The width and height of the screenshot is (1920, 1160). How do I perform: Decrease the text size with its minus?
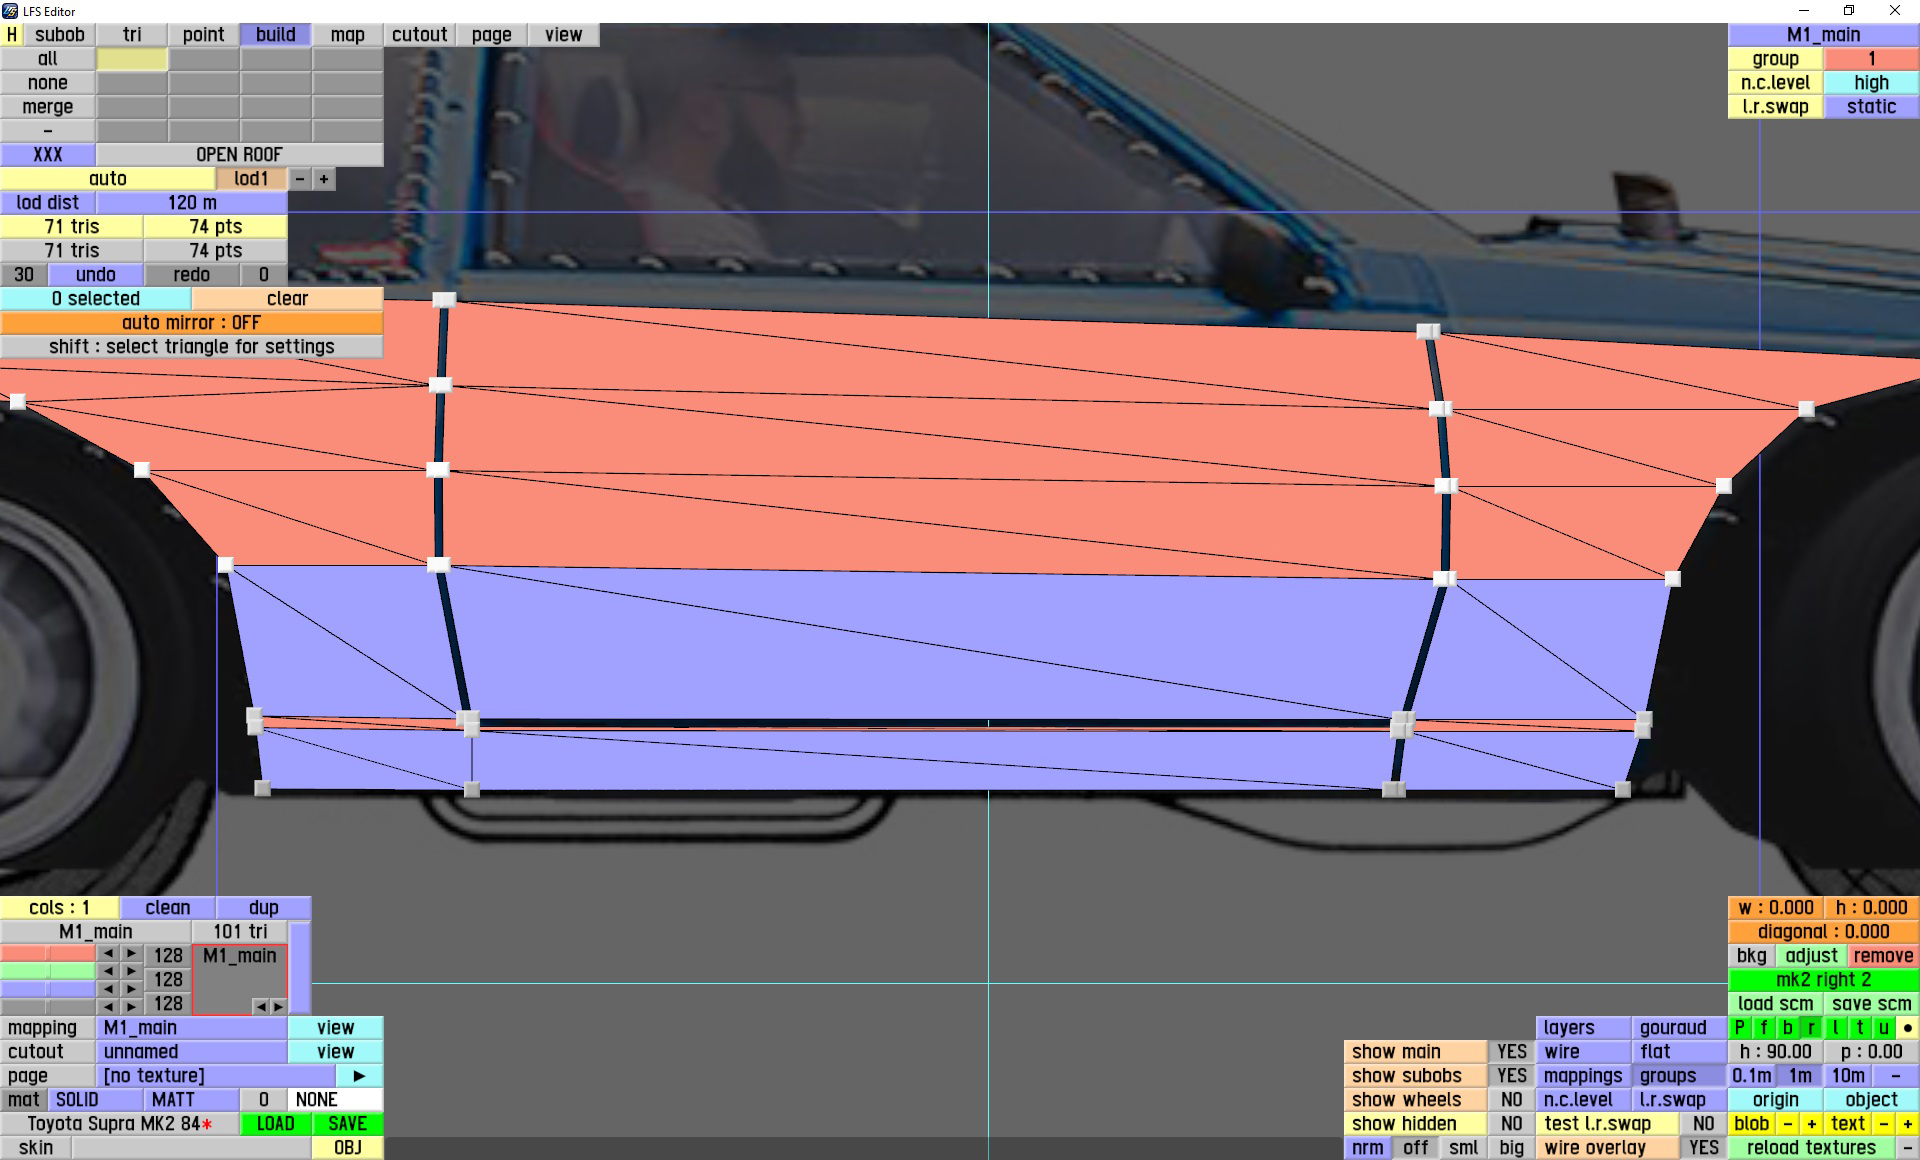pyautogui.click(x=1883, y=1123)
